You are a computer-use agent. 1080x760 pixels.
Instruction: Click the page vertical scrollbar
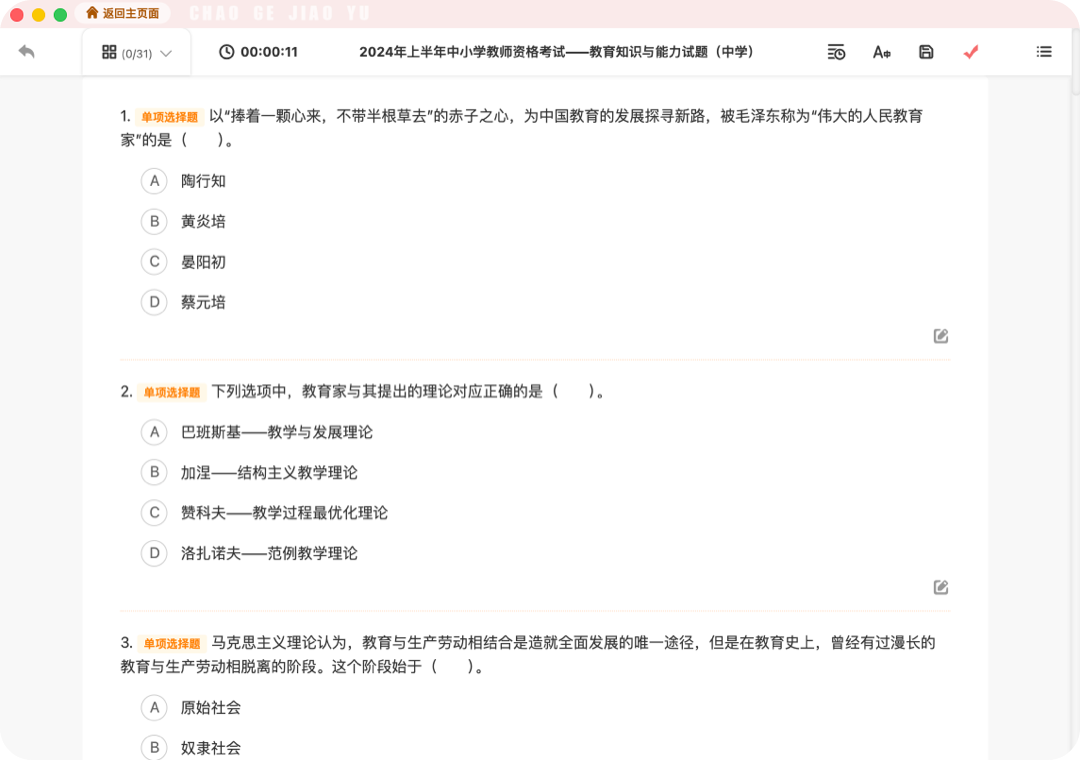click(x=1075, y=62)
